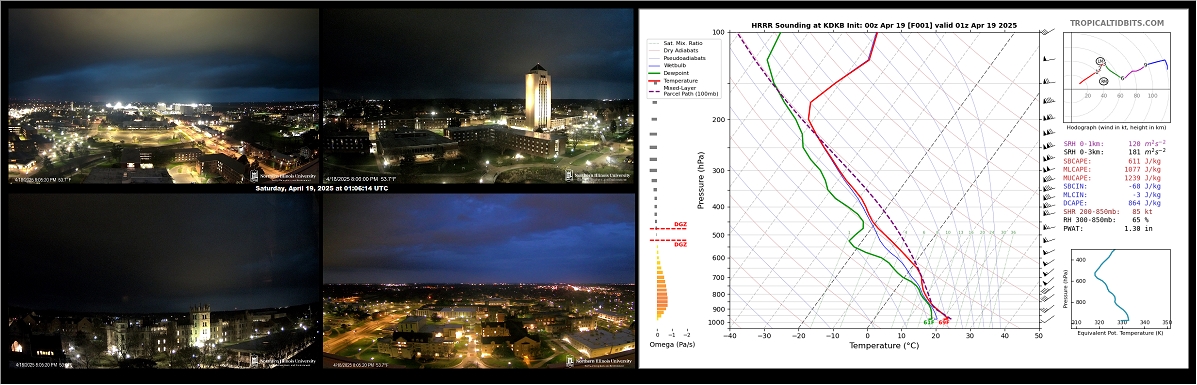Open the bottom-right city lights webcam image

point(478,281)
